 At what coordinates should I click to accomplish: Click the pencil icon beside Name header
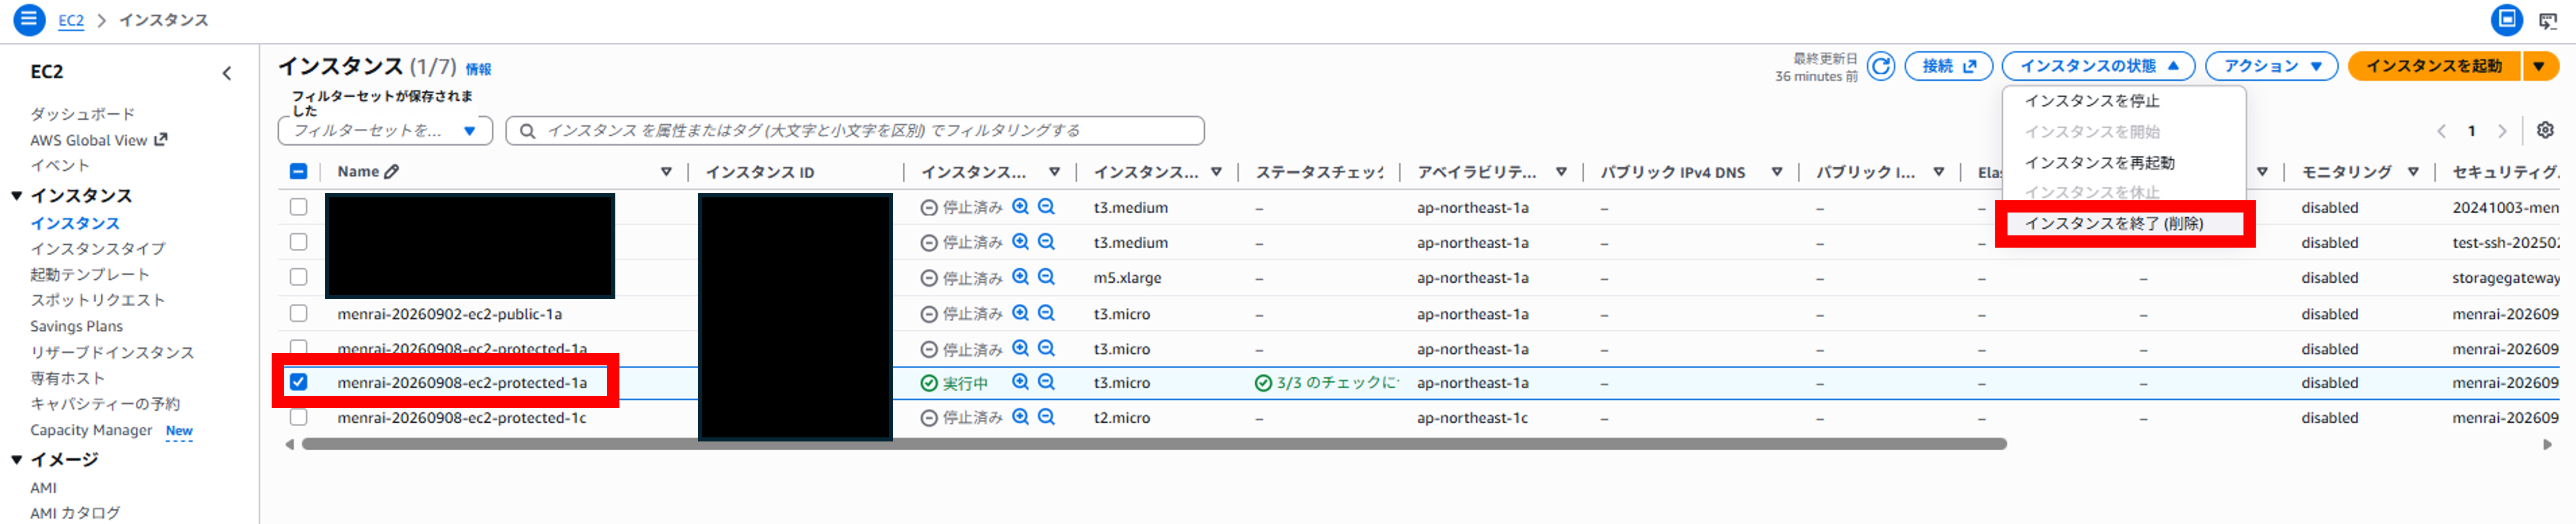tap(392, 172)
